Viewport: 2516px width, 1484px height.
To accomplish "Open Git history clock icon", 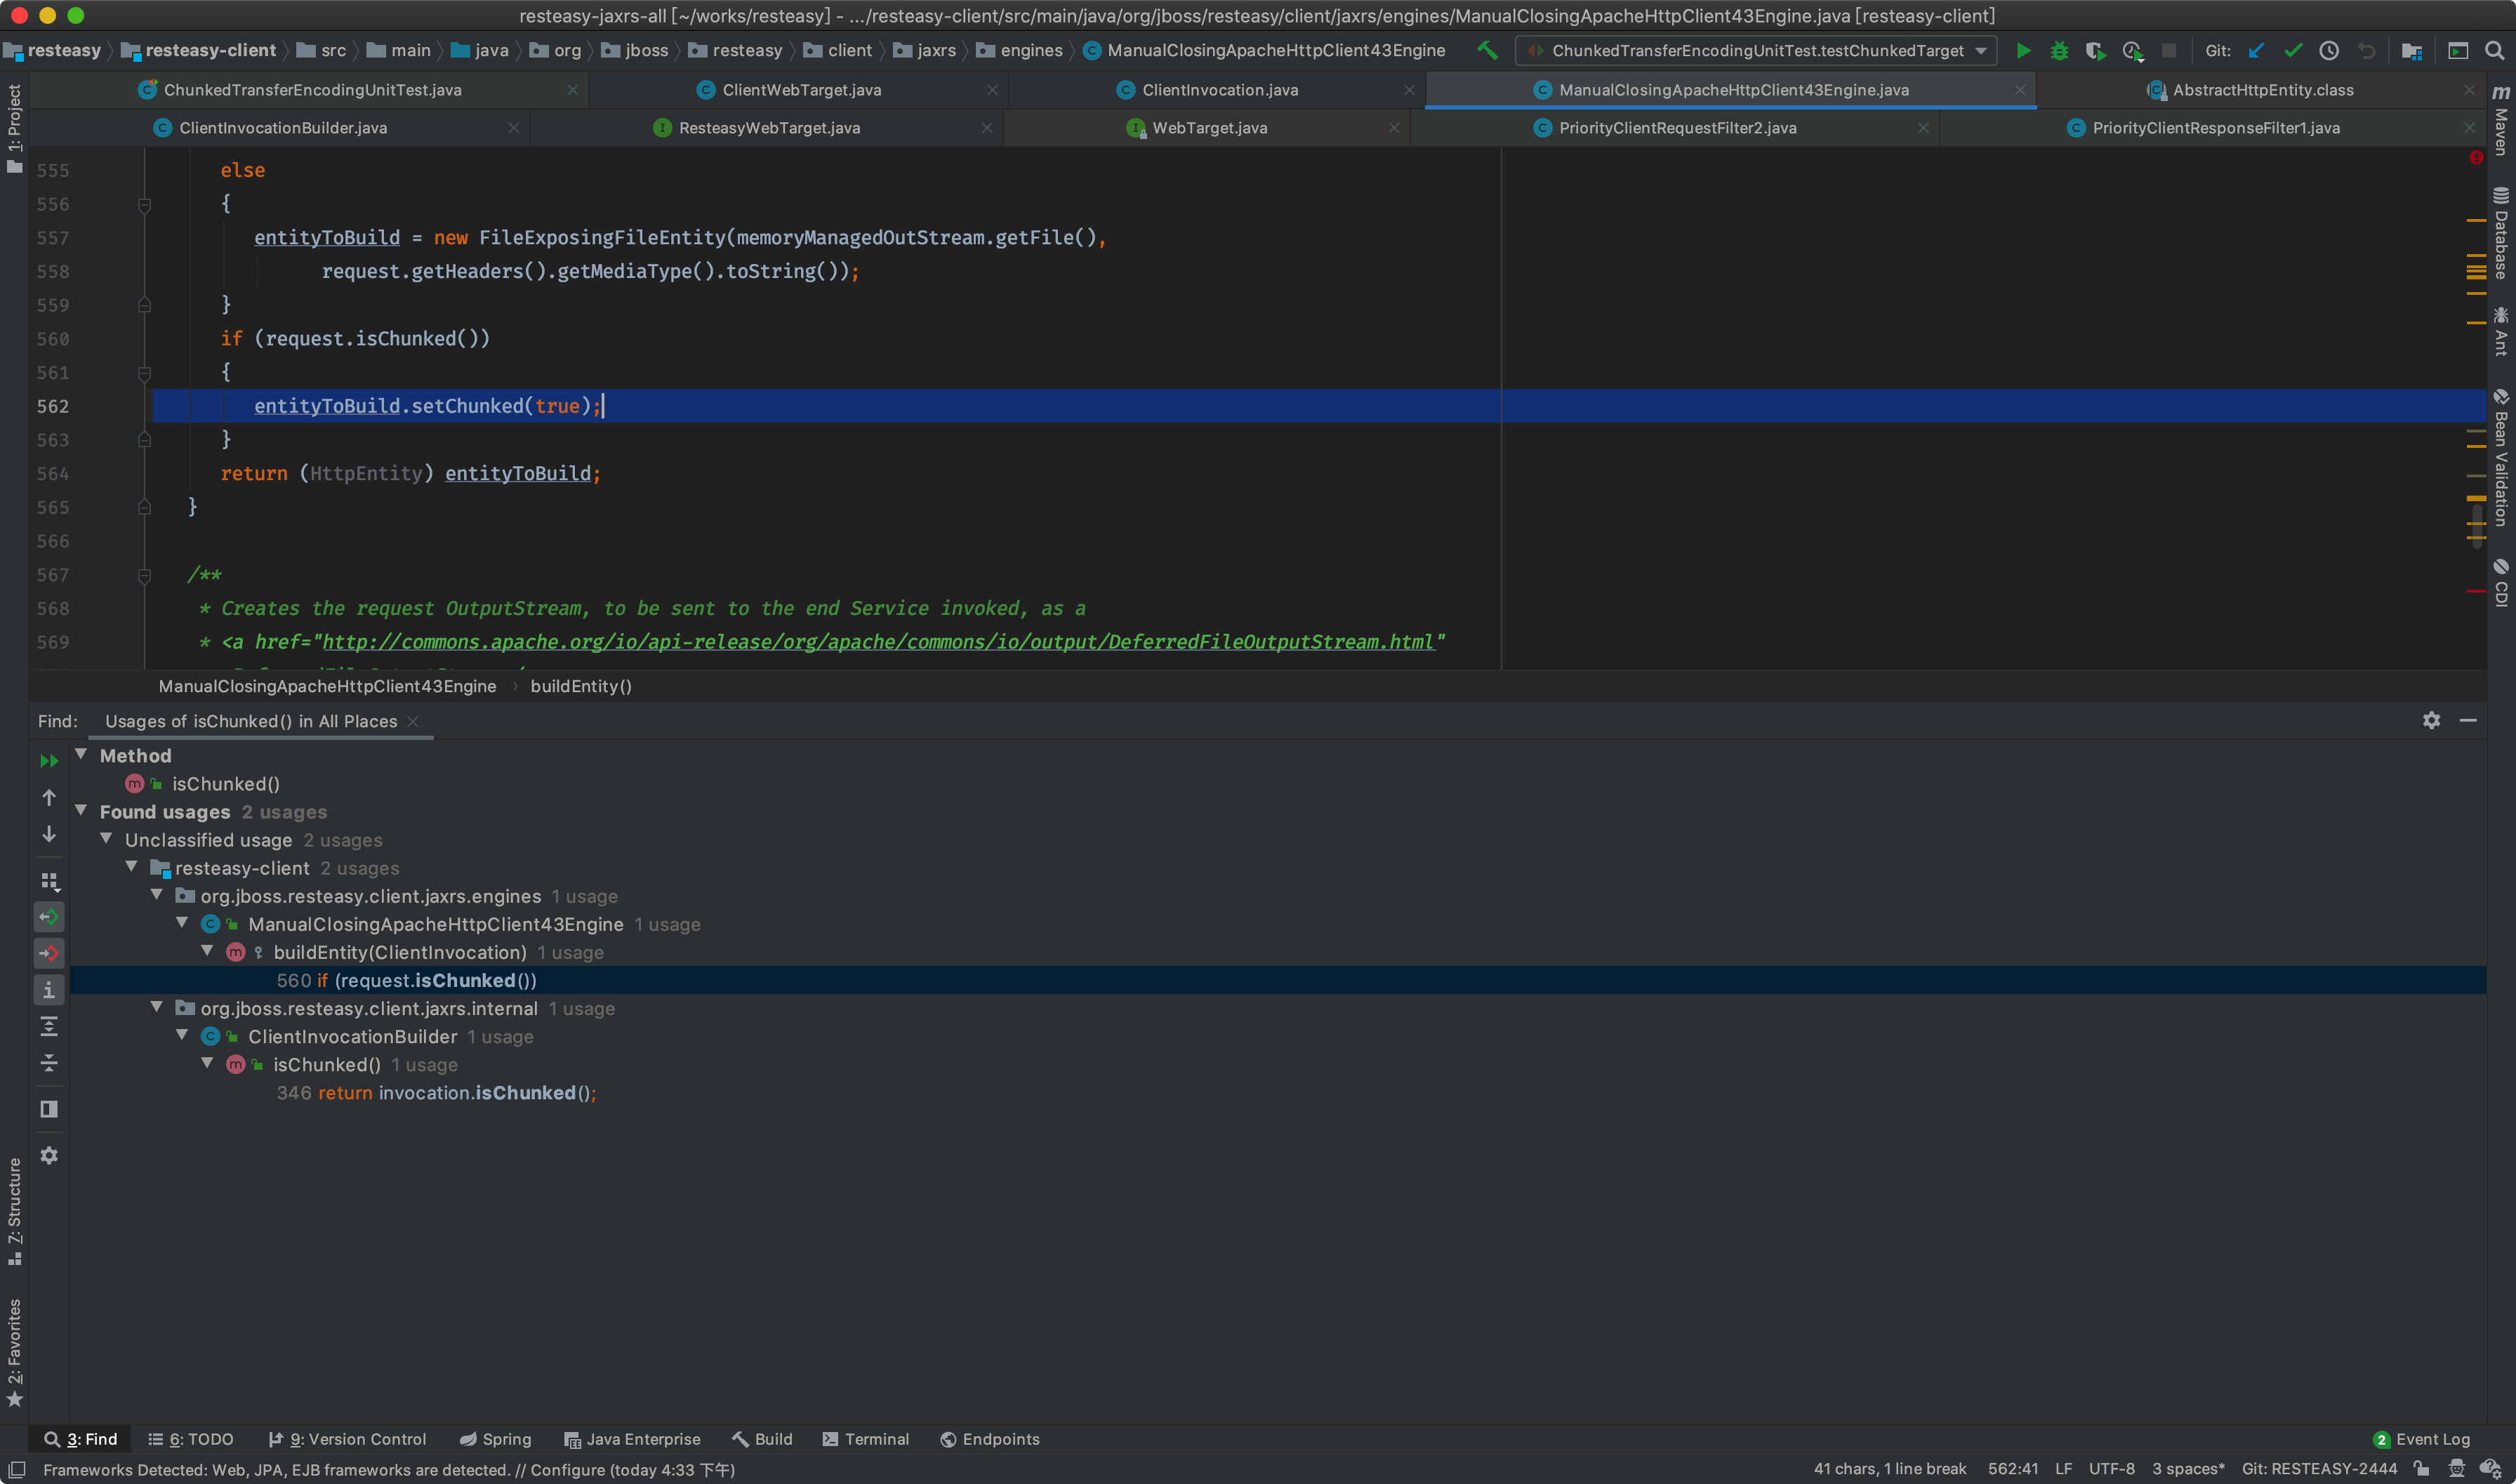I will pyautogui.click(x=2329, y=51).
